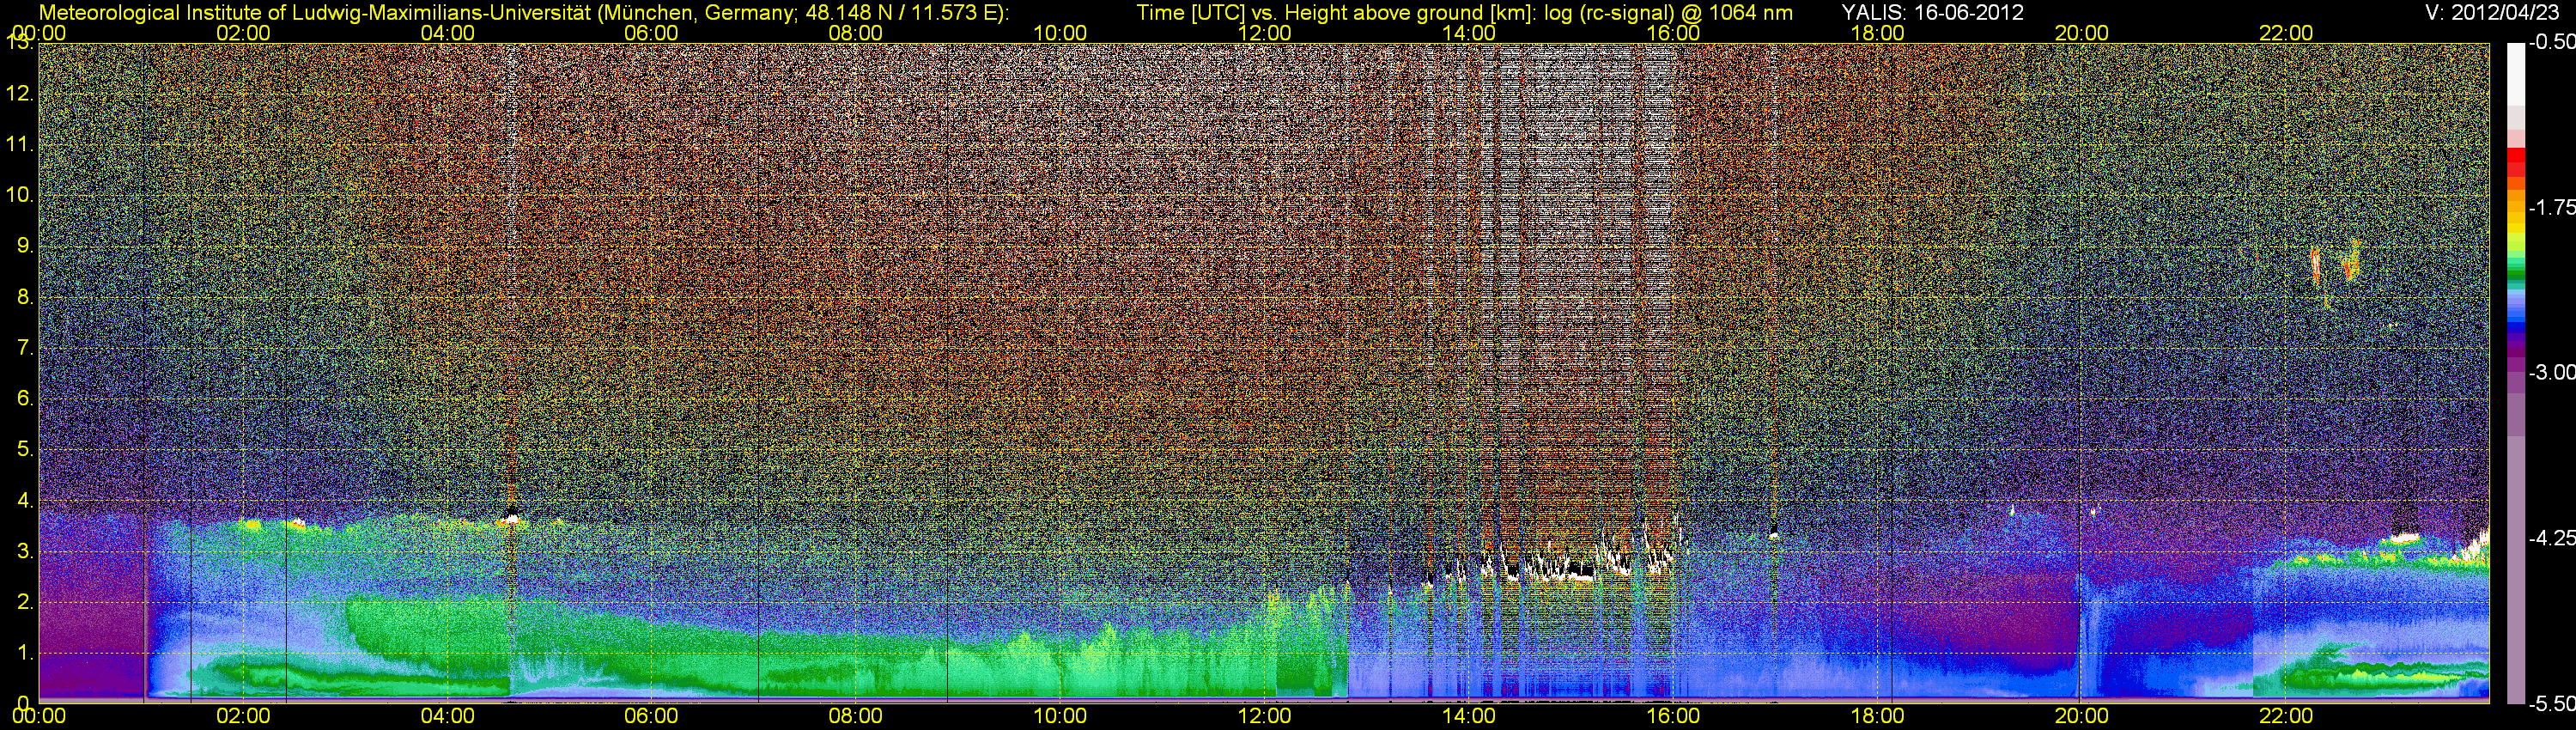2576x730 pixels.
Task: Select the 20:00 label on the bottom time axis
Action: pos(2082,716)
